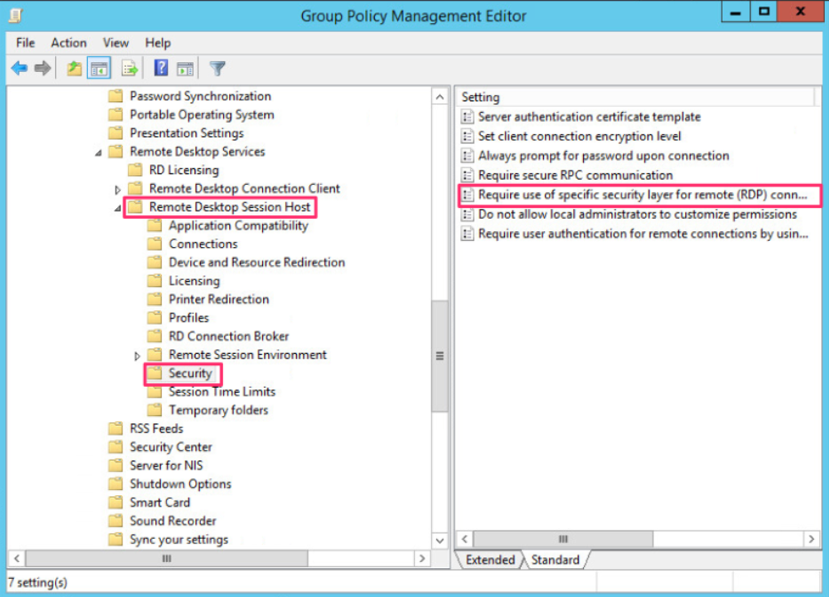Select the Printer Redirection folder
829x597 pixels.
[219, 299]
